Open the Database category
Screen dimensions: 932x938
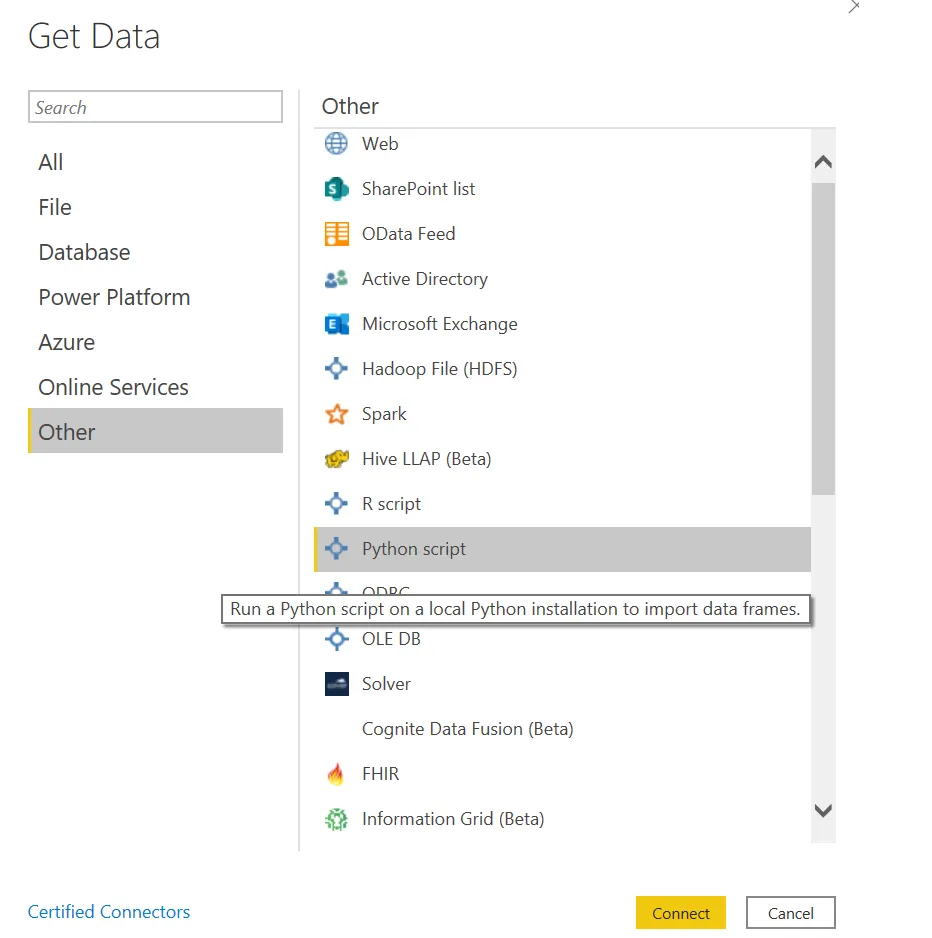[84, 252]
